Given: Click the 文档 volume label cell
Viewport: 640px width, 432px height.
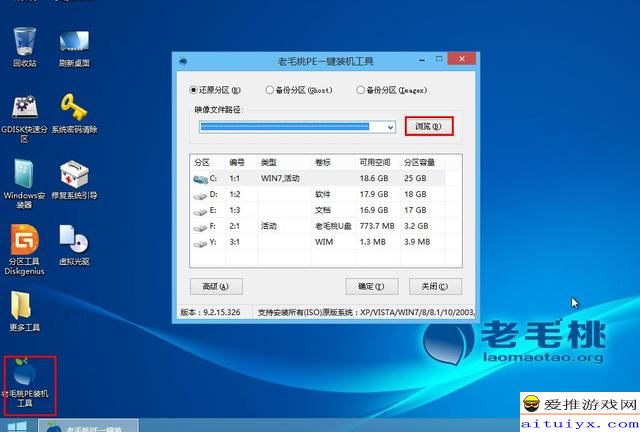Looking at the screenshot, I should (322, 210).
